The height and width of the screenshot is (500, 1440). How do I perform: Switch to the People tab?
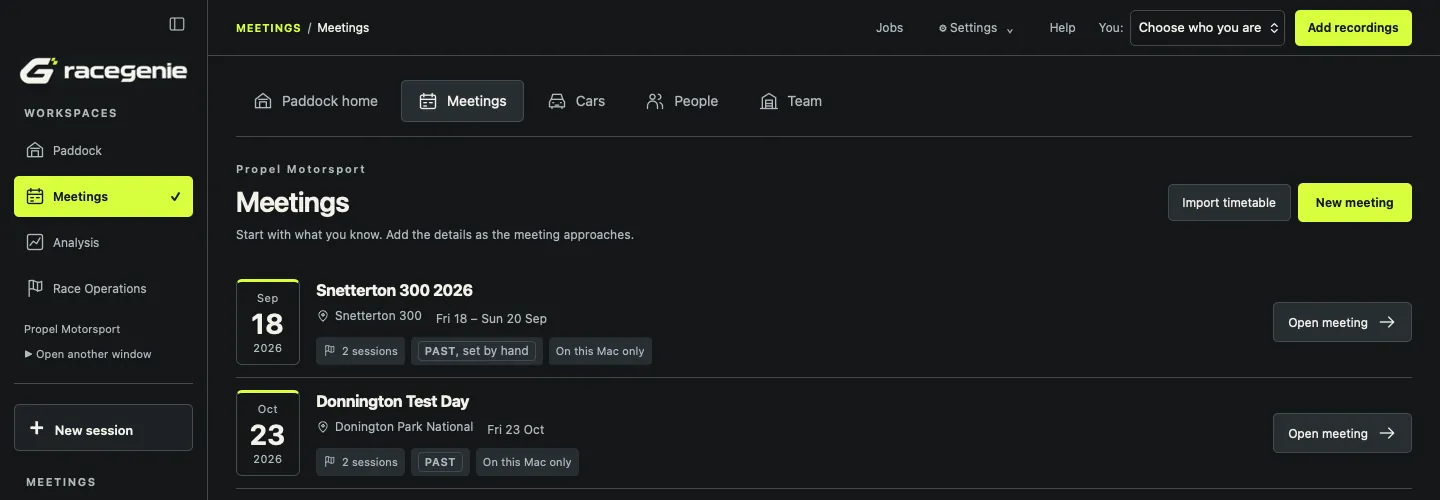[x=682, y=101]
